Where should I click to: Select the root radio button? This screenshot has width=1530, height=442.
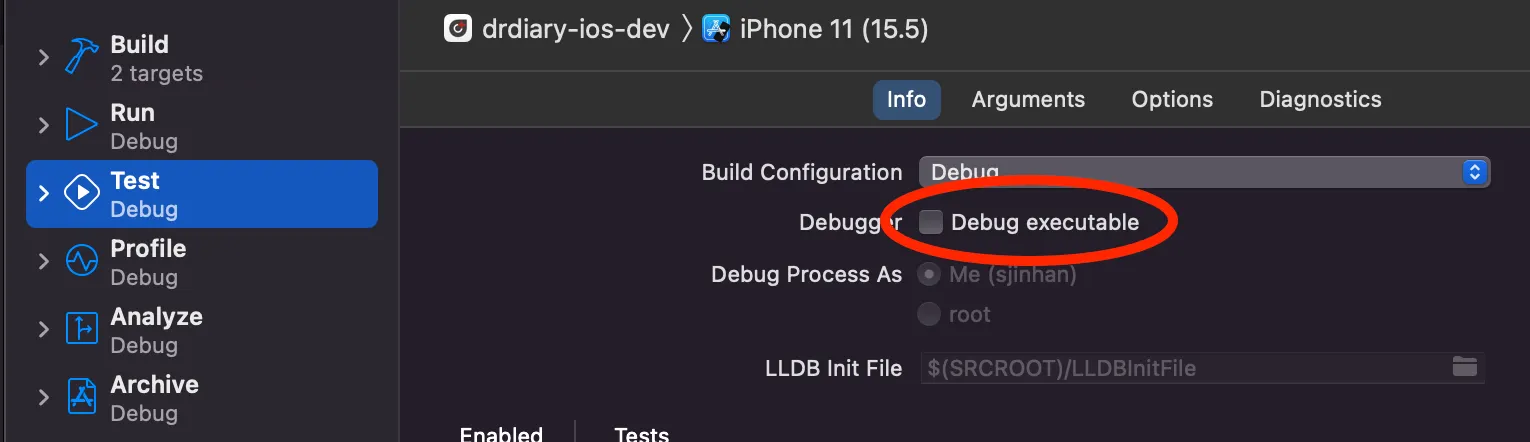[x=930, y=314]
